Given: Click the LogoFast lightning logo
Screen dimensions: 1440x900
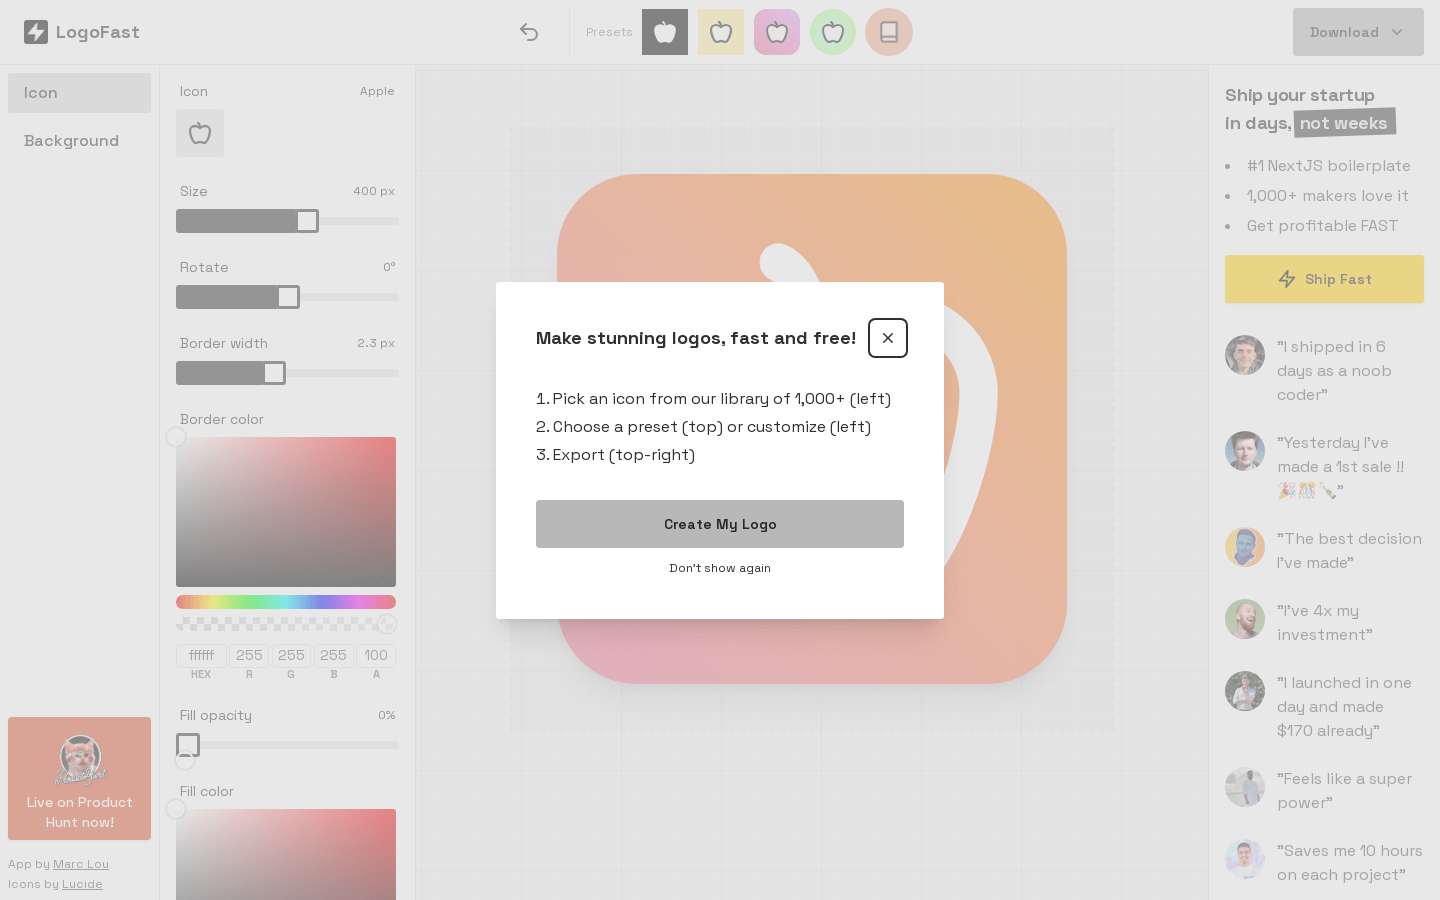Looking at the screenshot, I should (x=36, y=32).
